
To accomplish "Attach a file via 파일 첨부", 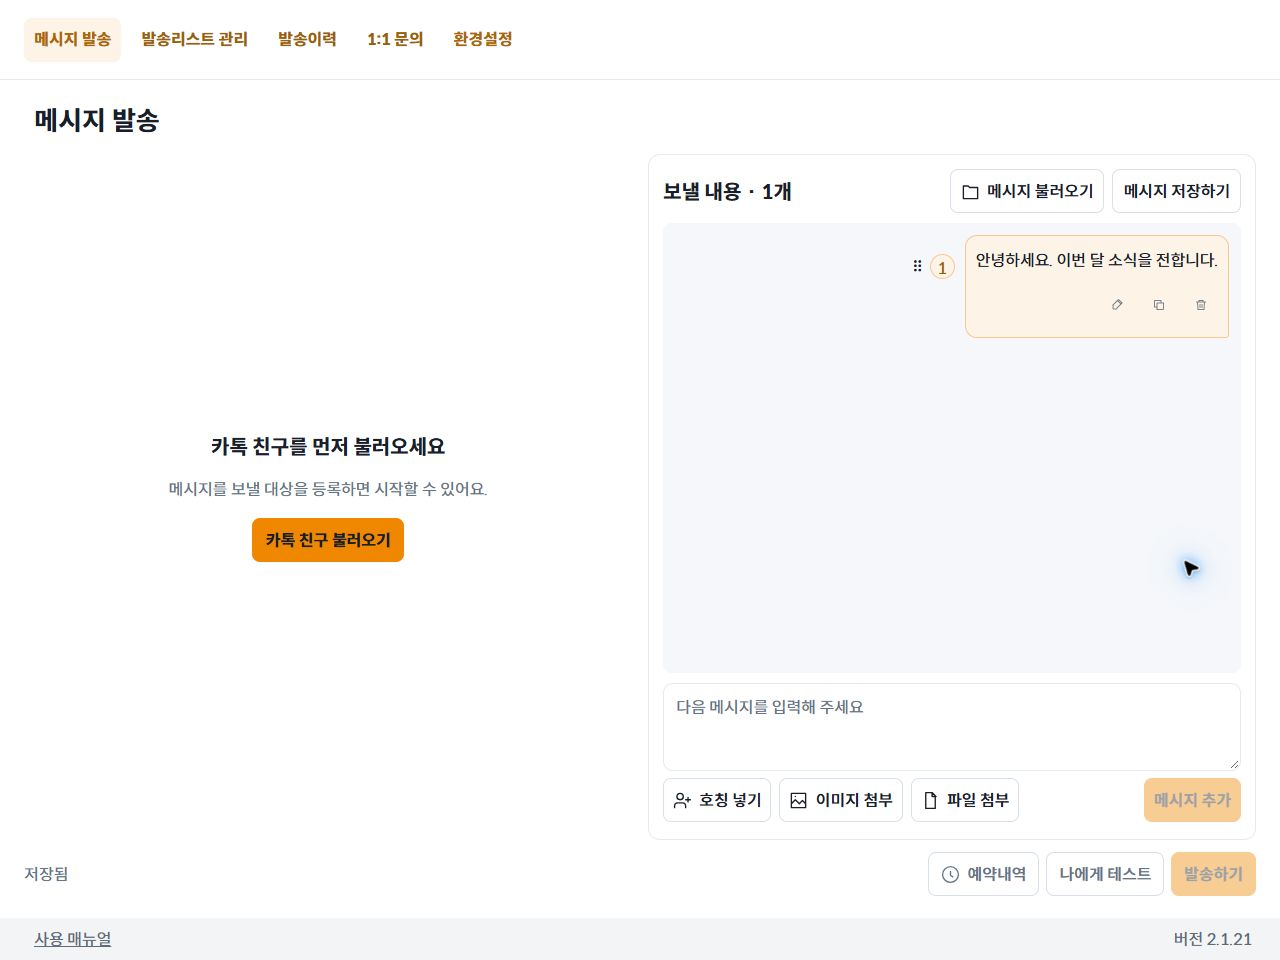I will point(965,800).
